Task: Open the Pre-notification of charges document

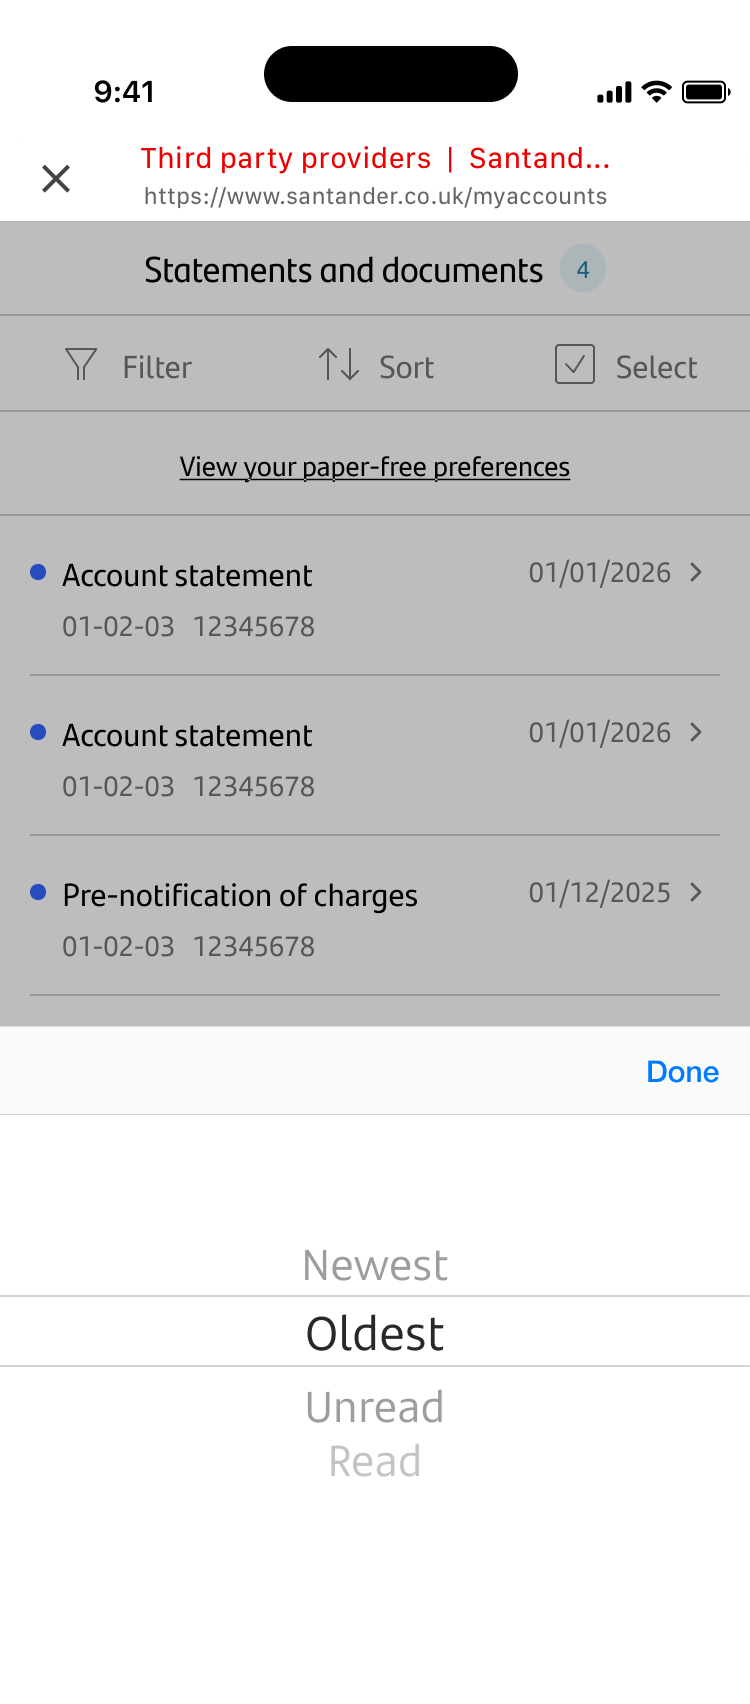Action: (x=240, y=896)
